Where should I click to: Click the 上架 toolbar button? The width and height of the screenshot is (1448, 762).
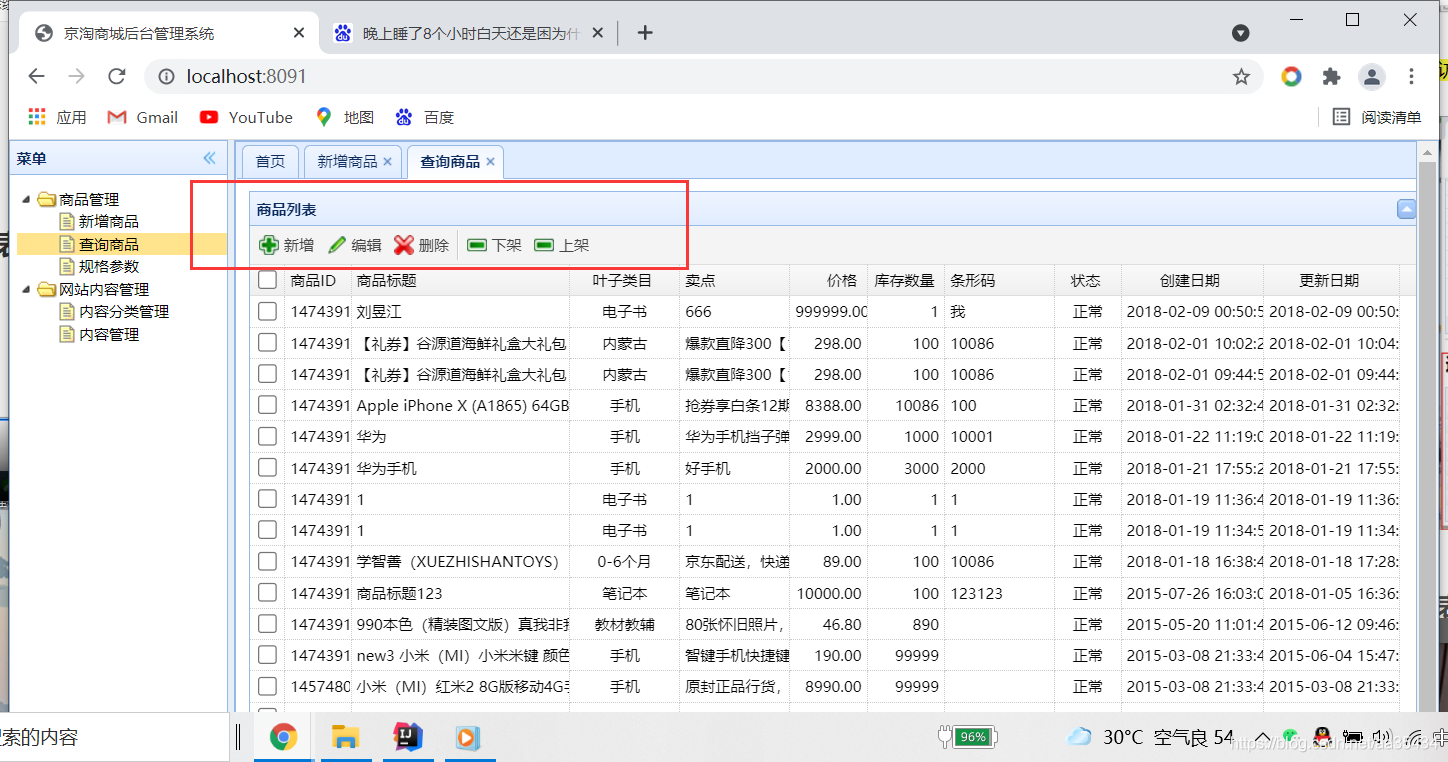562,245
